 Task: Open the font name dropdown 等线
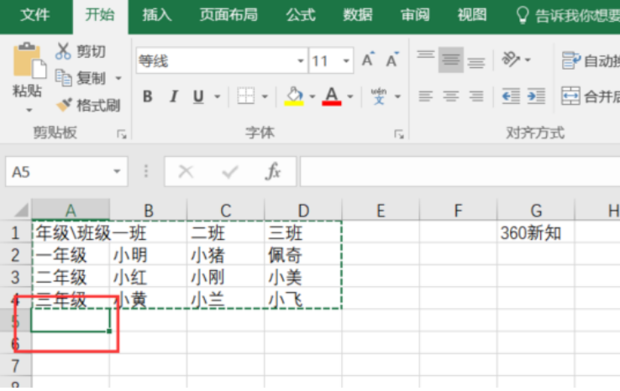[301, 60]
